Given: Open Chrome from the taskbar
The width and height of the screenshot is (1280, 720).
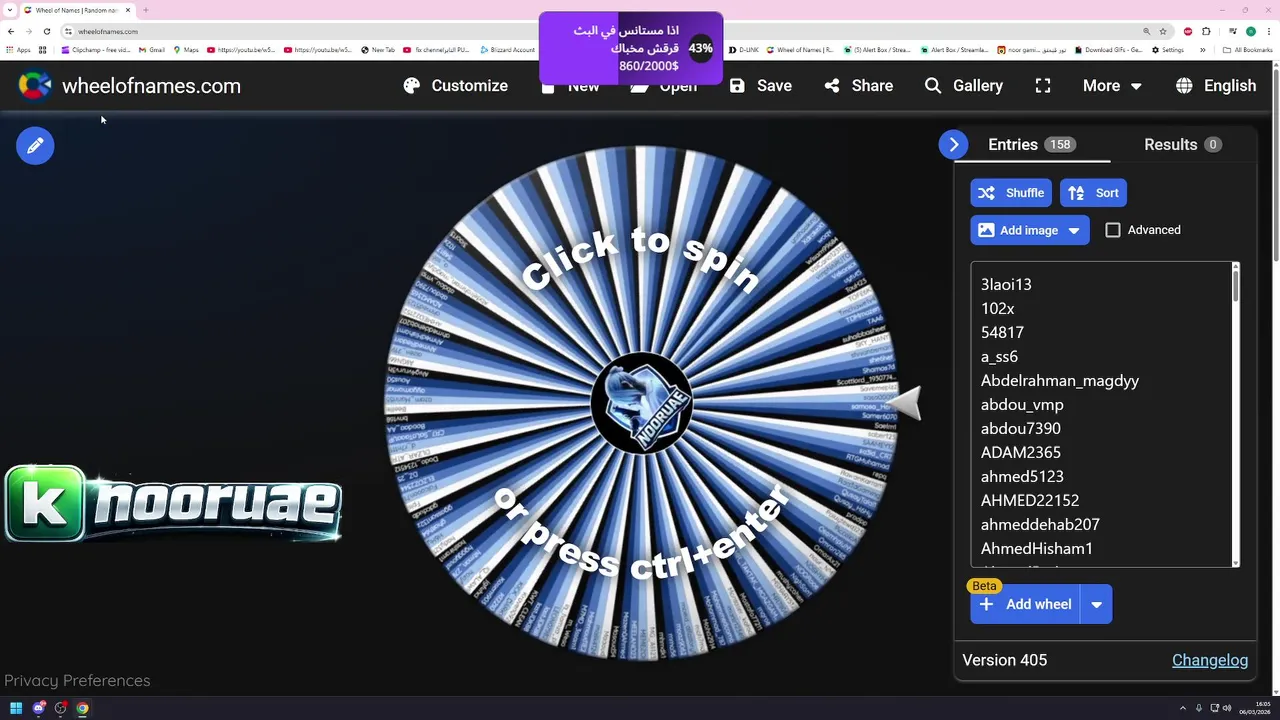Looking at the screenshot, I should coord(82,708).
